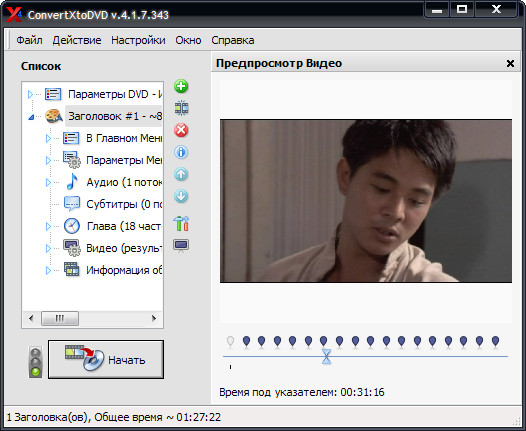Click the Параметры DVD list icon
The width and height of the screenshot is (526, 431).
click(x=53, y=94)
